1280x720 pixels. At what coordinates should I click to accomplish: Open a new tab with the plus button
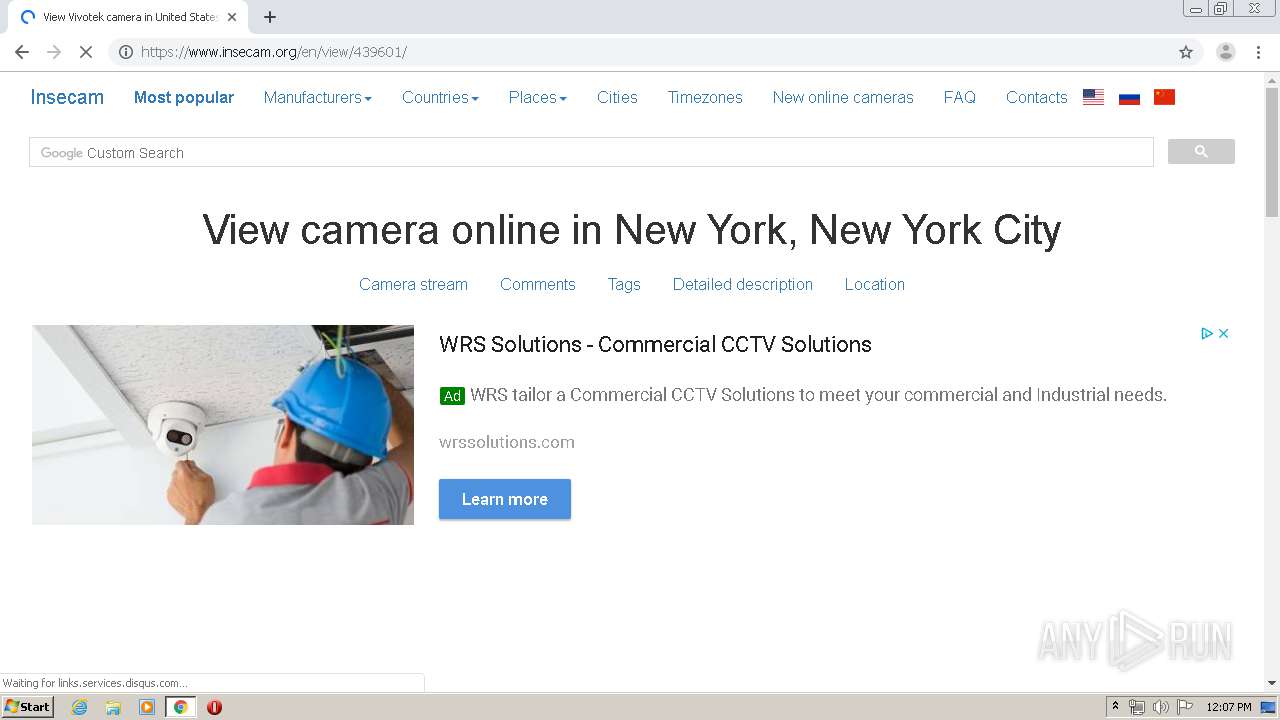tap(270, 17)
